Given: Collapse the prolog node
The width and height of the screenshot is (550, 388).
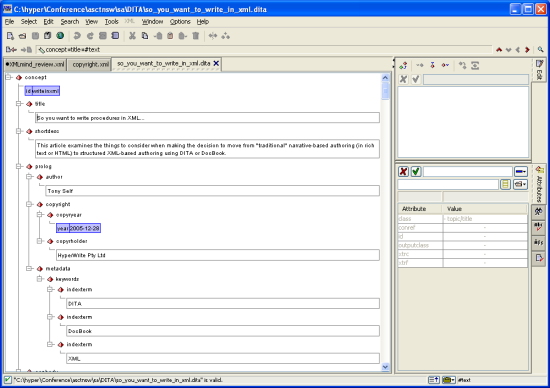Looking at the screenshot, I should [19, 166].
